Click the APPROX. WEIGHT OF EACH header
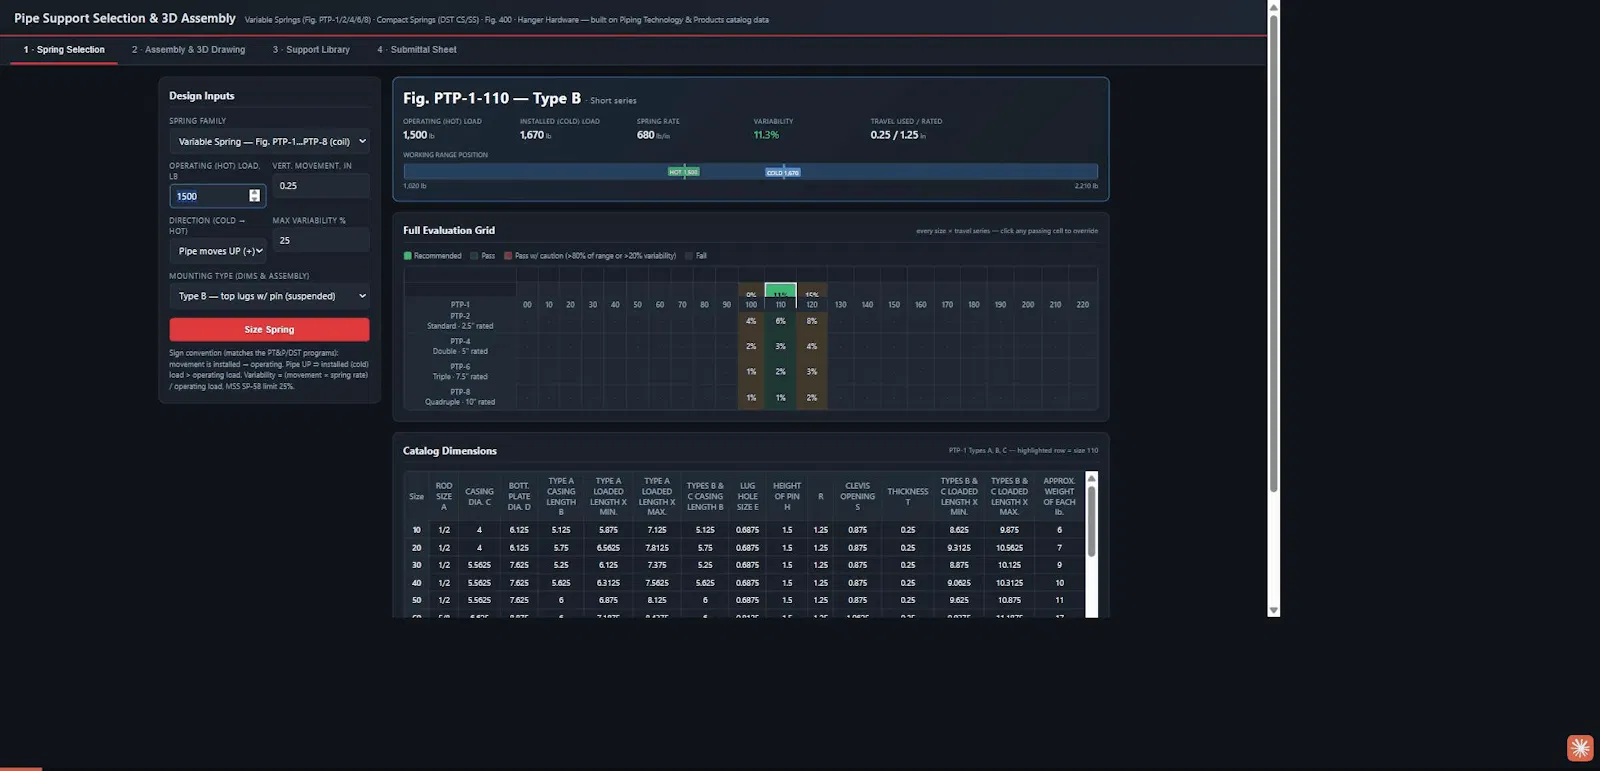 (x=1059, y=496)
